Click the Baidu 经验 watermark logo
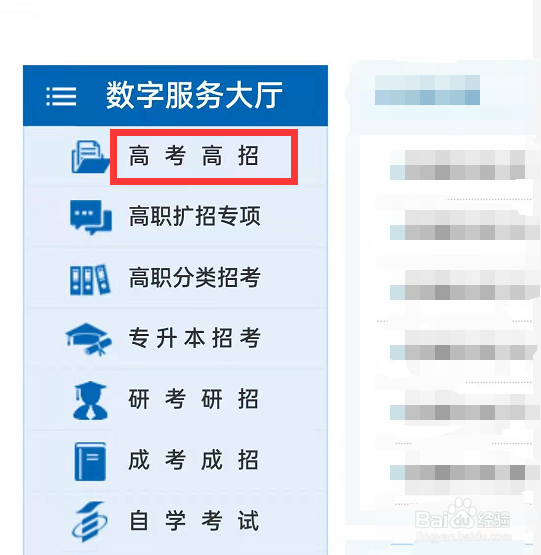The height and width of the screenshot is (555, 541). (463, 520)
